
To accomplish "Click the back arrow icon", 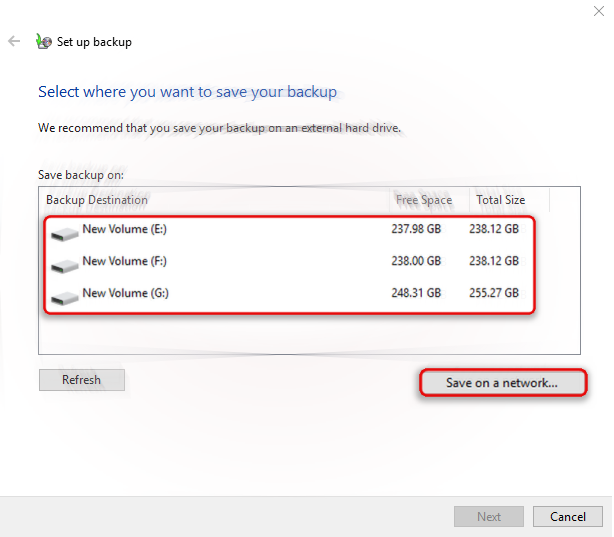I will (14, 42).
